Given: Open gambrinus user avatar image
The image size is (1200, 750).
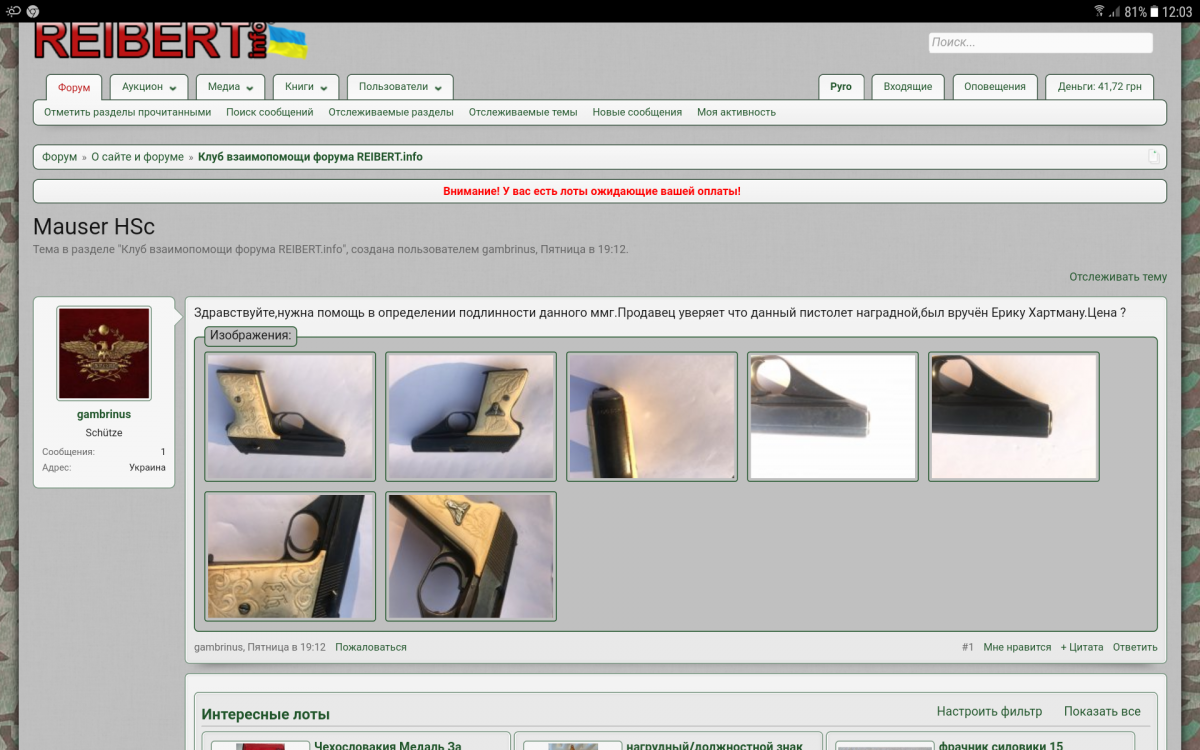Looking at the screenshot, I should [104, 354].
